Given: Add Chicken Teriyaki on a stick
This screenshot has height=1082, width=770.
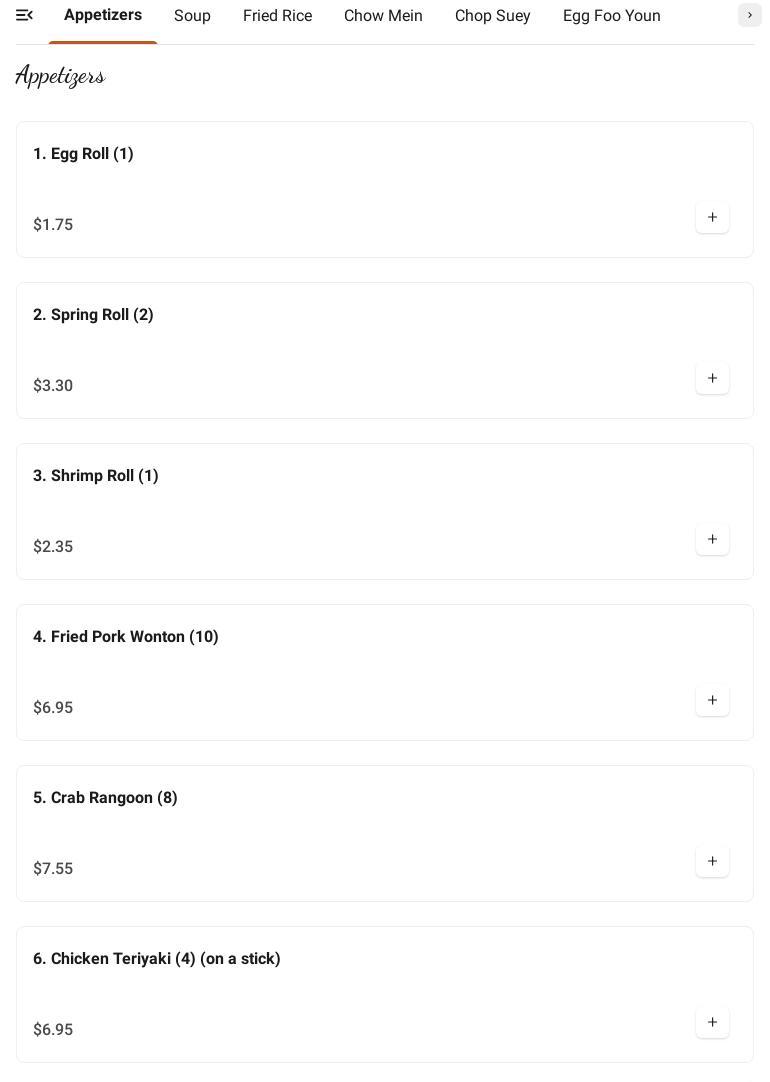Looking at the screenshot, I should click(x=712, y=1023).
